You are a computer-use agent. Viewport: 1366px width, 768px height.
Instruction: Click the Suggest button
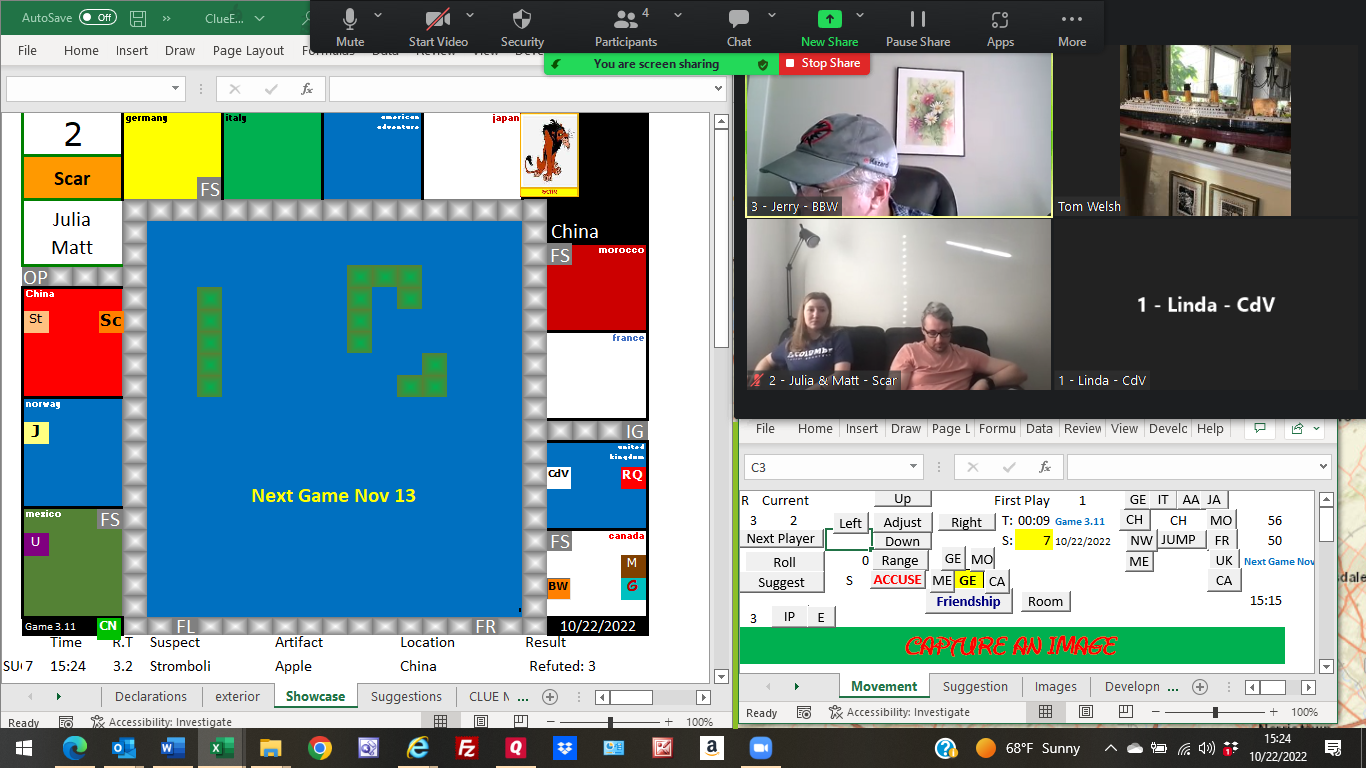pyautogui.click(x=781, y=582)
